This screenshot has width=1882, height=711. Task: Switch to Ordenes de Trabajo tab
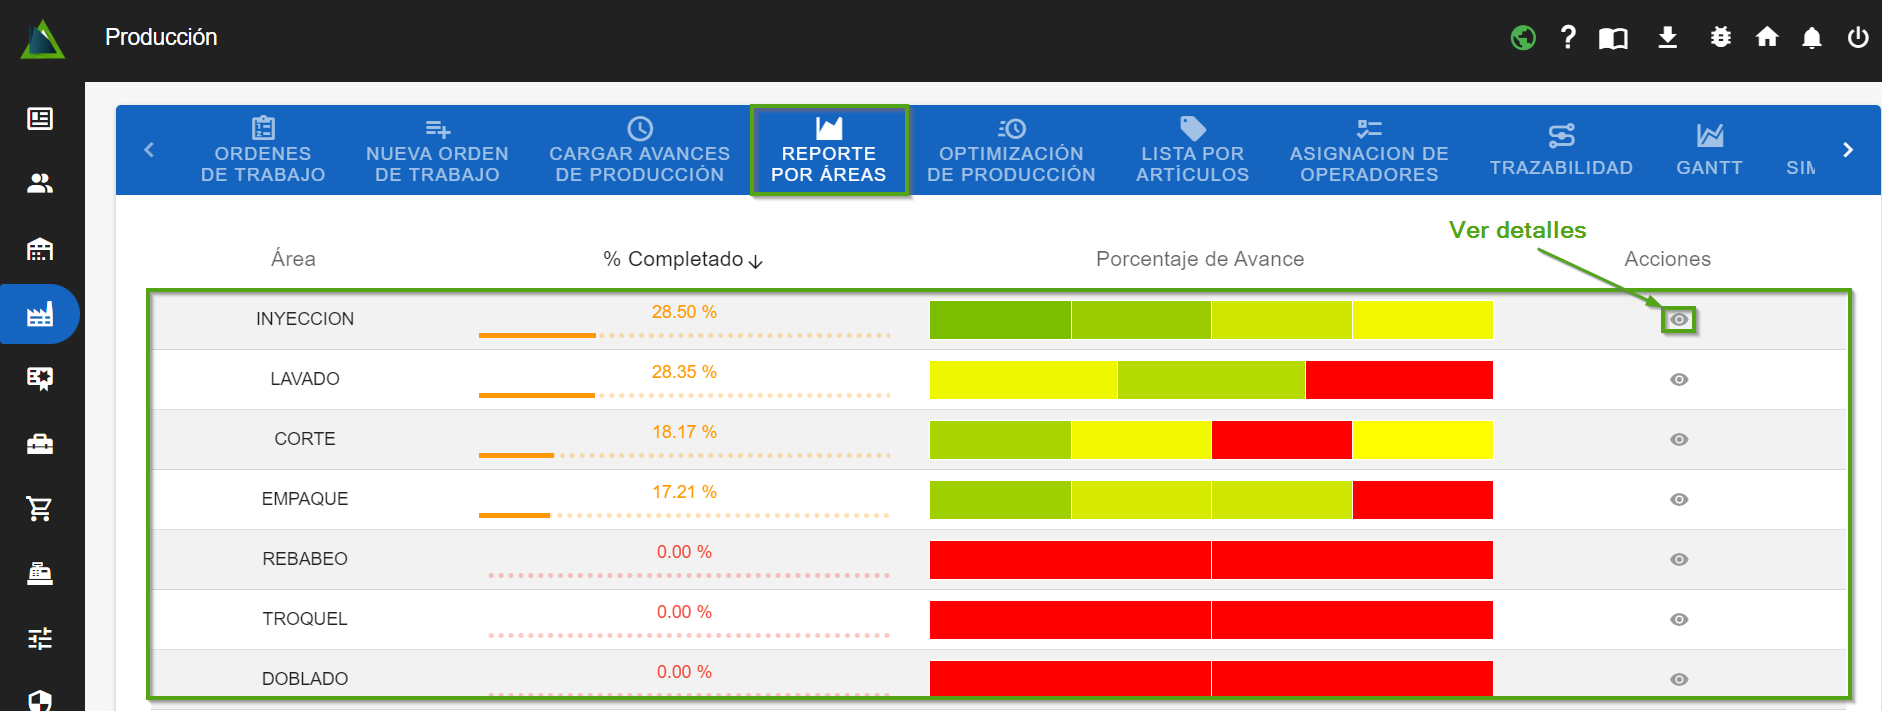coord(263,150)
